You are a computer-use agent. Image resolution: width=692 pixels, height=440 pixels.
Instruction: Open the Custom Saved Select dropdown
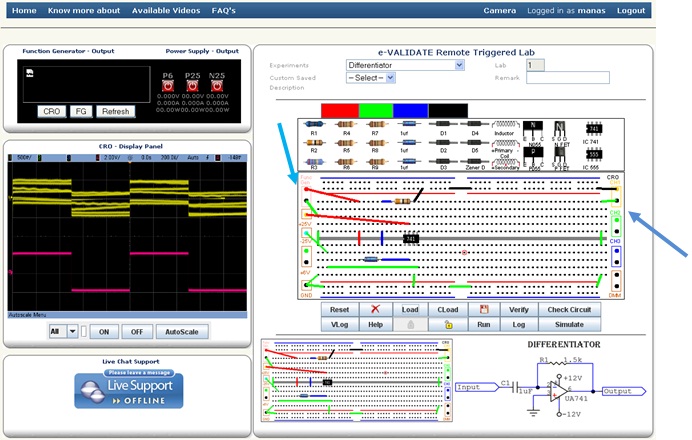(370, 77)
